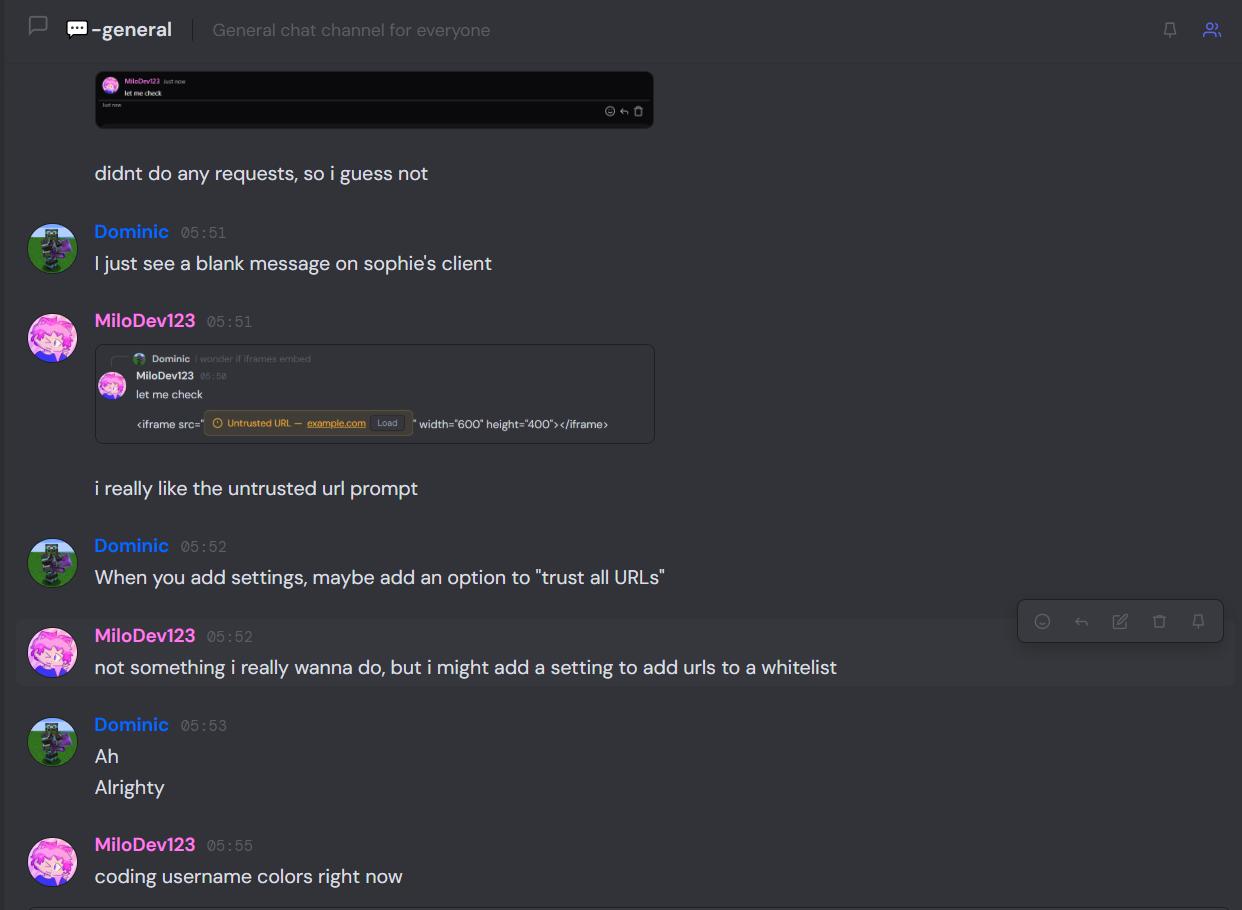This screenshot has height=910, width=1242.
Task: Open MiloDev123's avatar on the 05:51 message
Action: (52, 338)
